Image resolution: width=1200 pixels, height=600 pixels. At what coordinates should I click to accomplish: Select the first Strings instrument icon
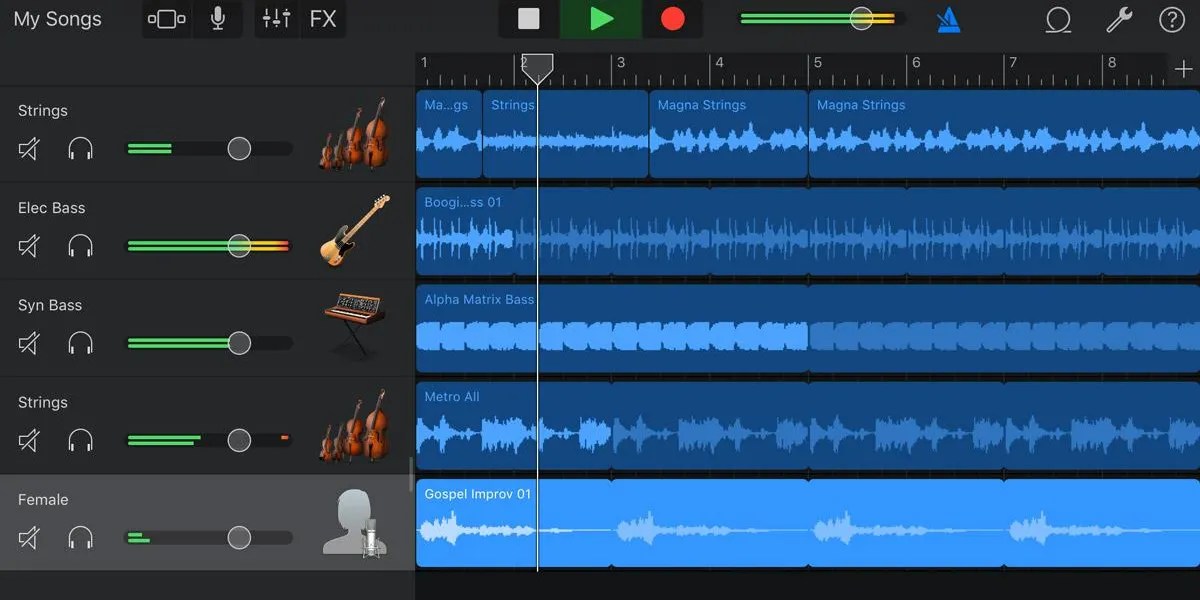click(x=353, y=133)
